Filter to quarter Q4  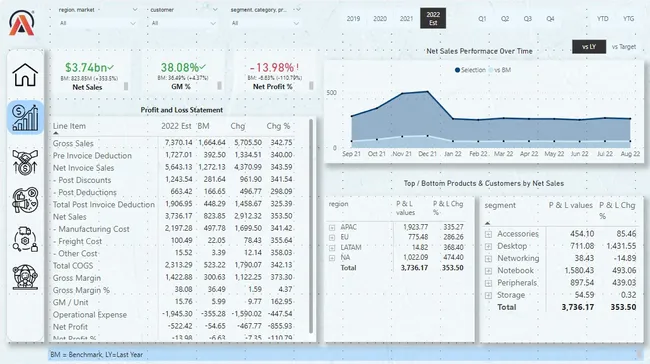(x=550, y=19)
